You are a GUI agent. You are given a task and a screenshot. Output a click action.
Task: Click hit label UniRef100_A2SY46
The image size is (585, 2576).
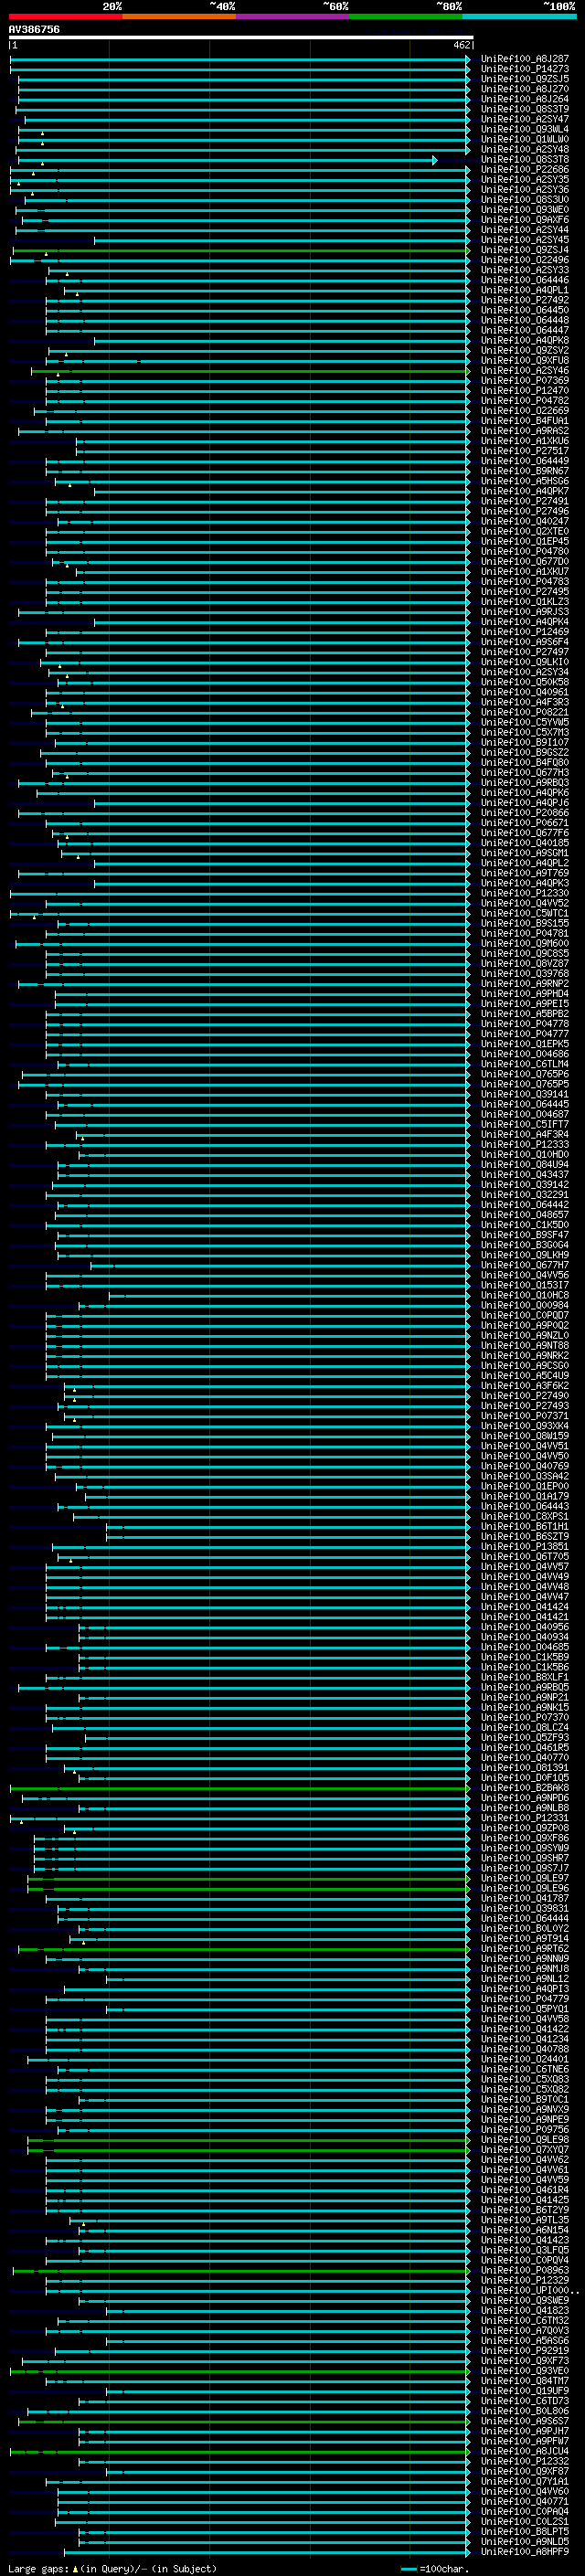tap(525, 370)
